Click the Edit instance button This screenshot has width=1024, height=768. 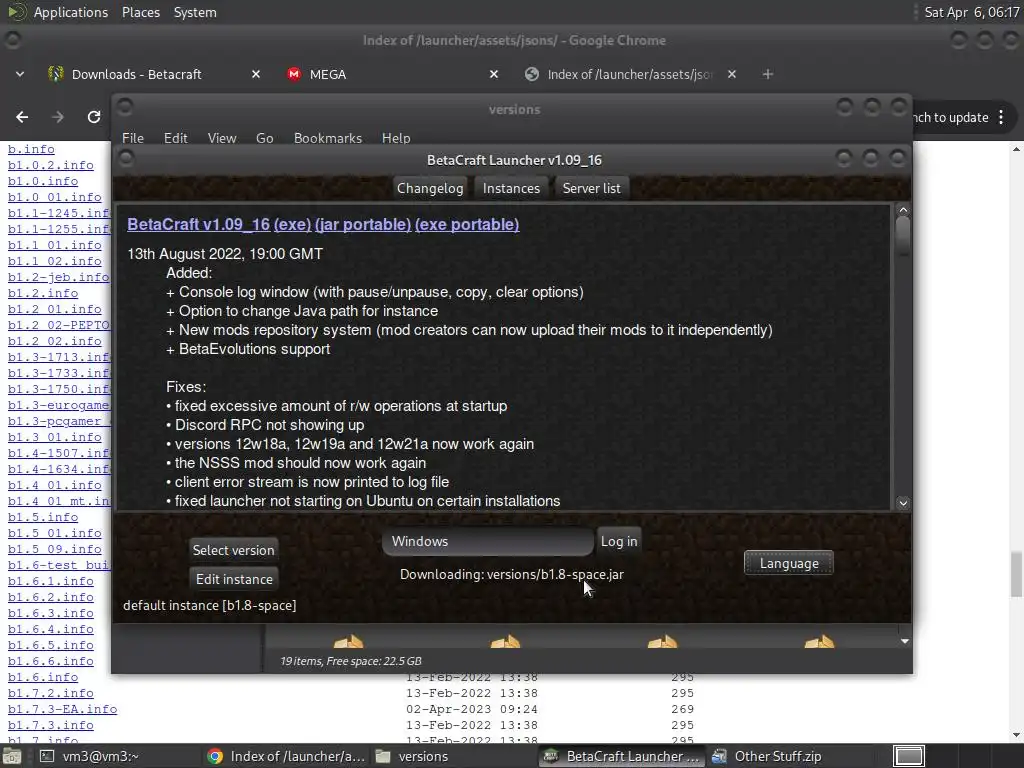click(234, 579)
